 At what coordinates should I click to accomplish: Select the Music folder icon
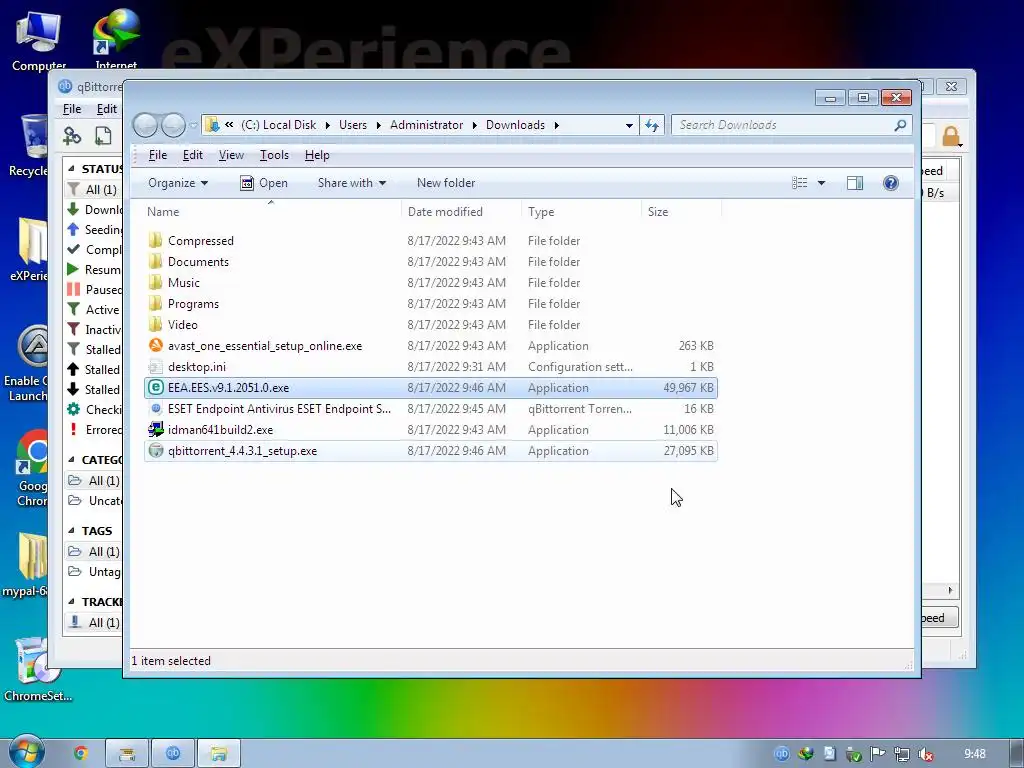pos(155,282)
